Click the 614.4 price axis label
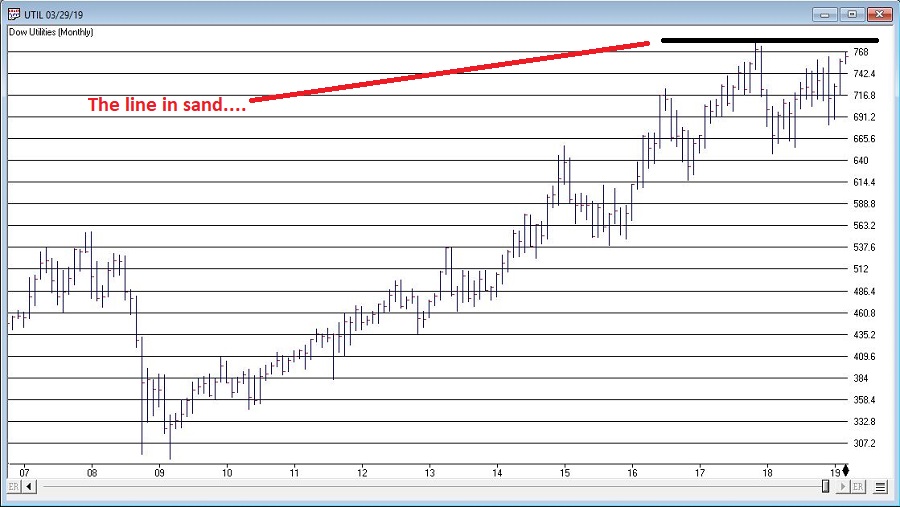 (864, 182)
